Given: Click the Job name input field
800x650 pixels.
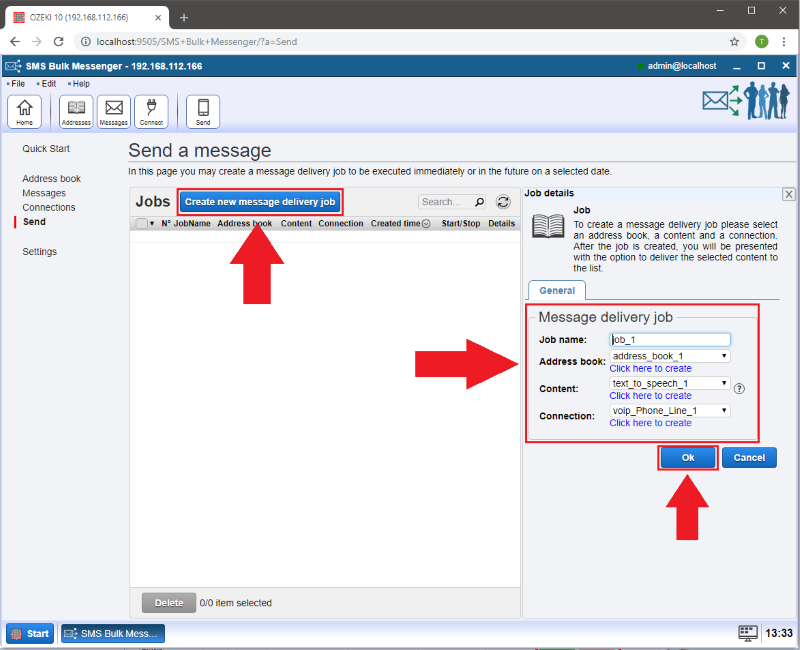Looking at the screenshot, I should 670,340.
